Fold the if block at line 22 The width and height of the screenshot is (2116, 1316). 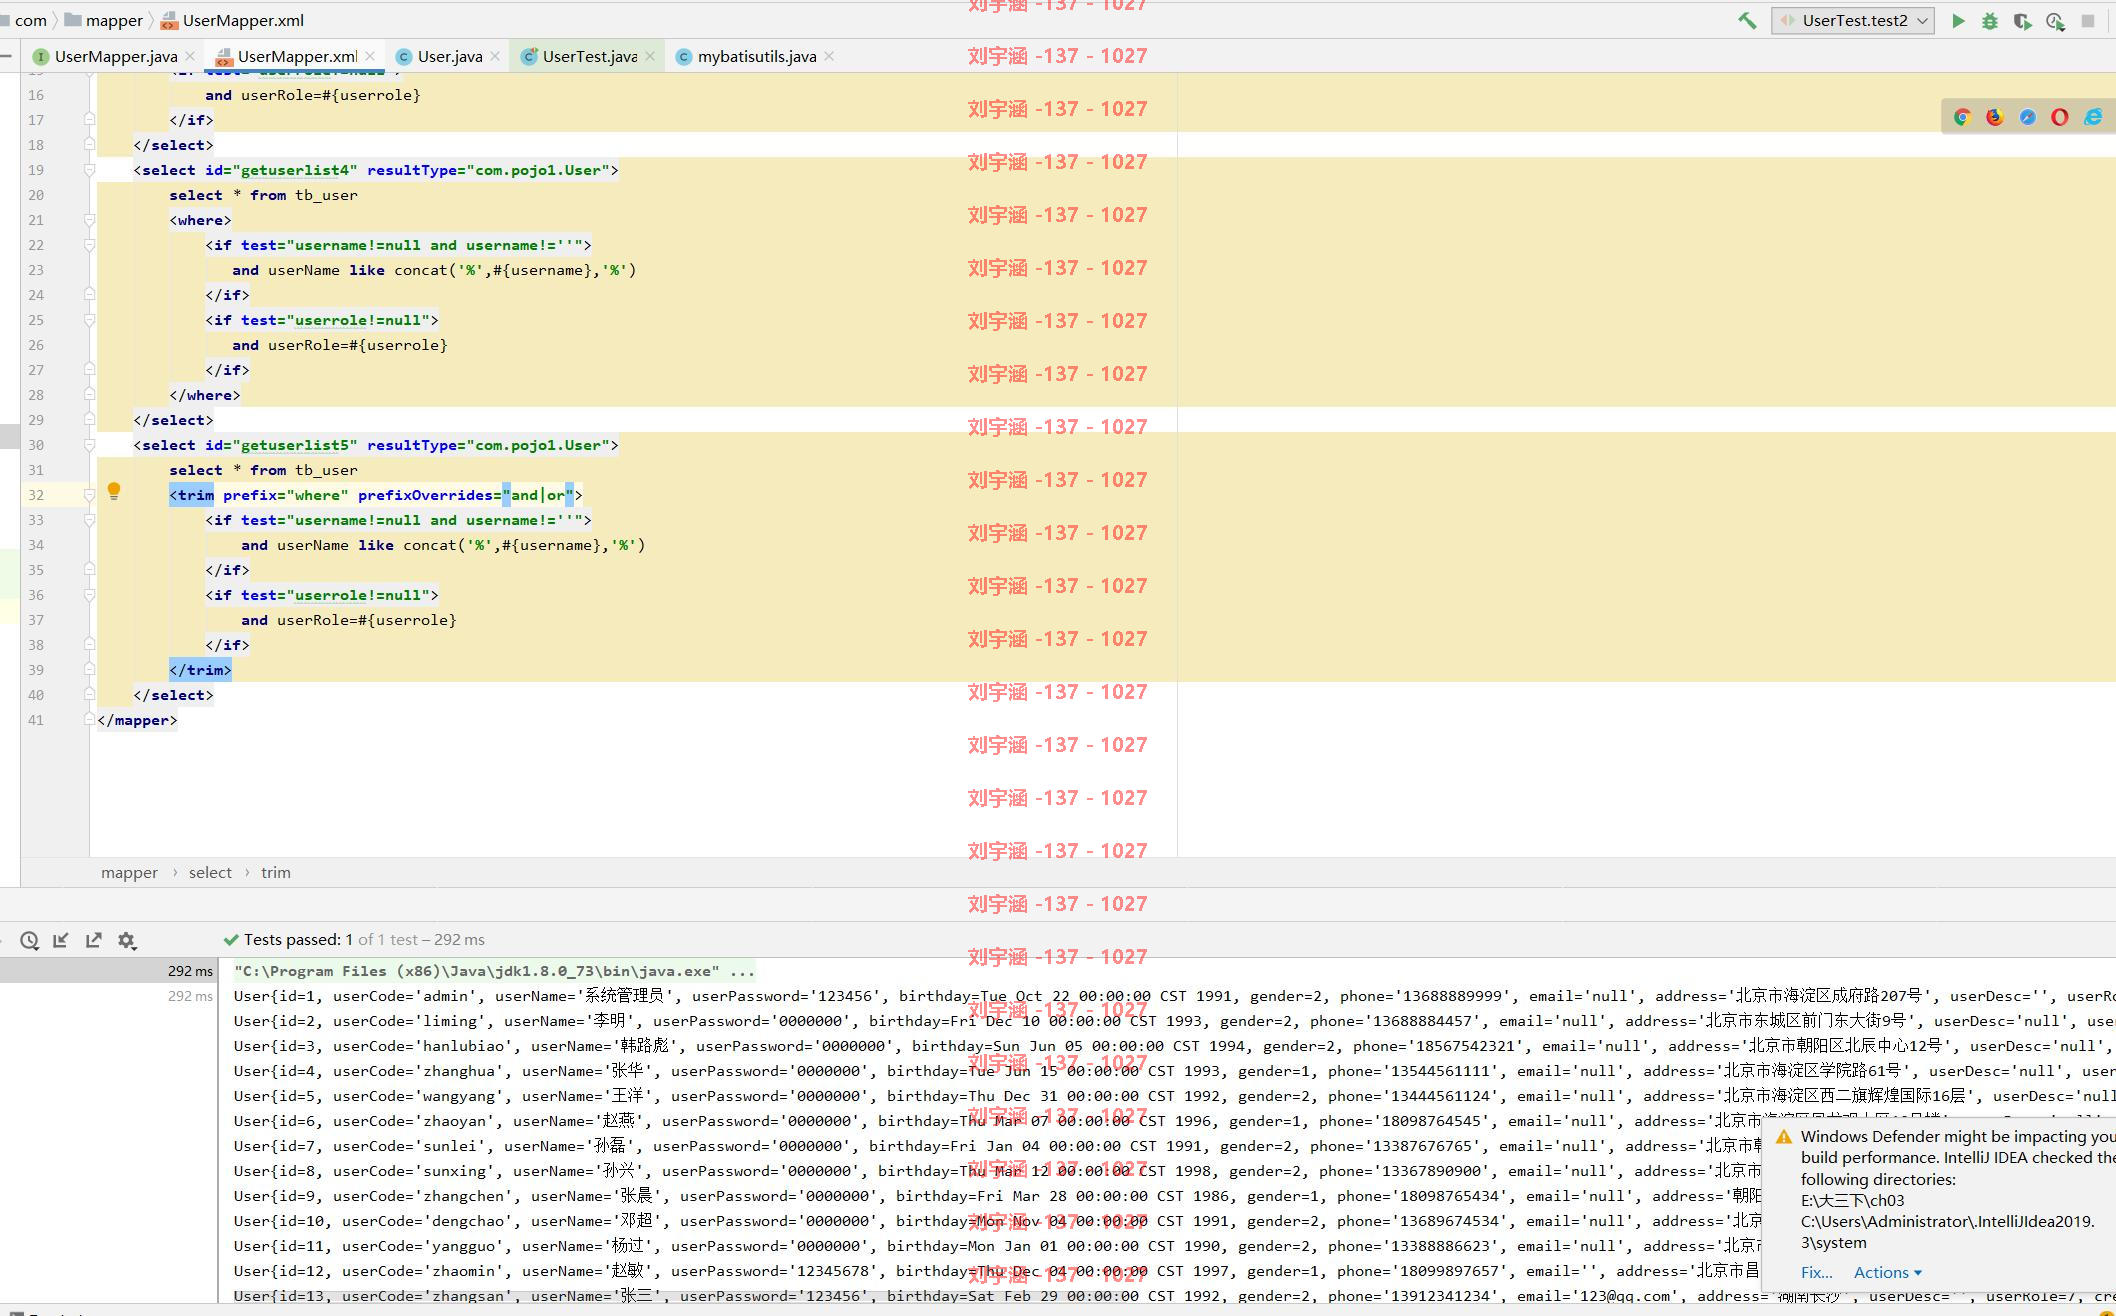89,245
